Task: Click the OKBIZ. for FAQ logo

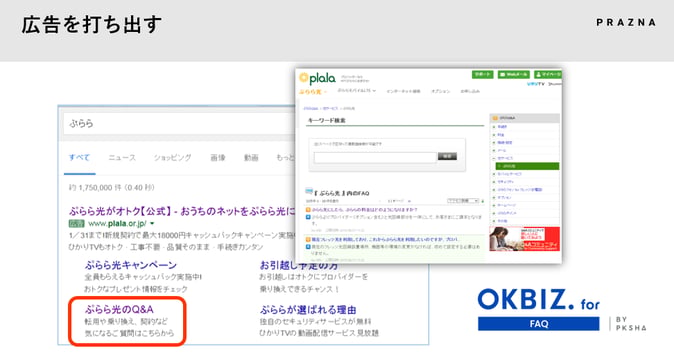Action: click(539, 309)
